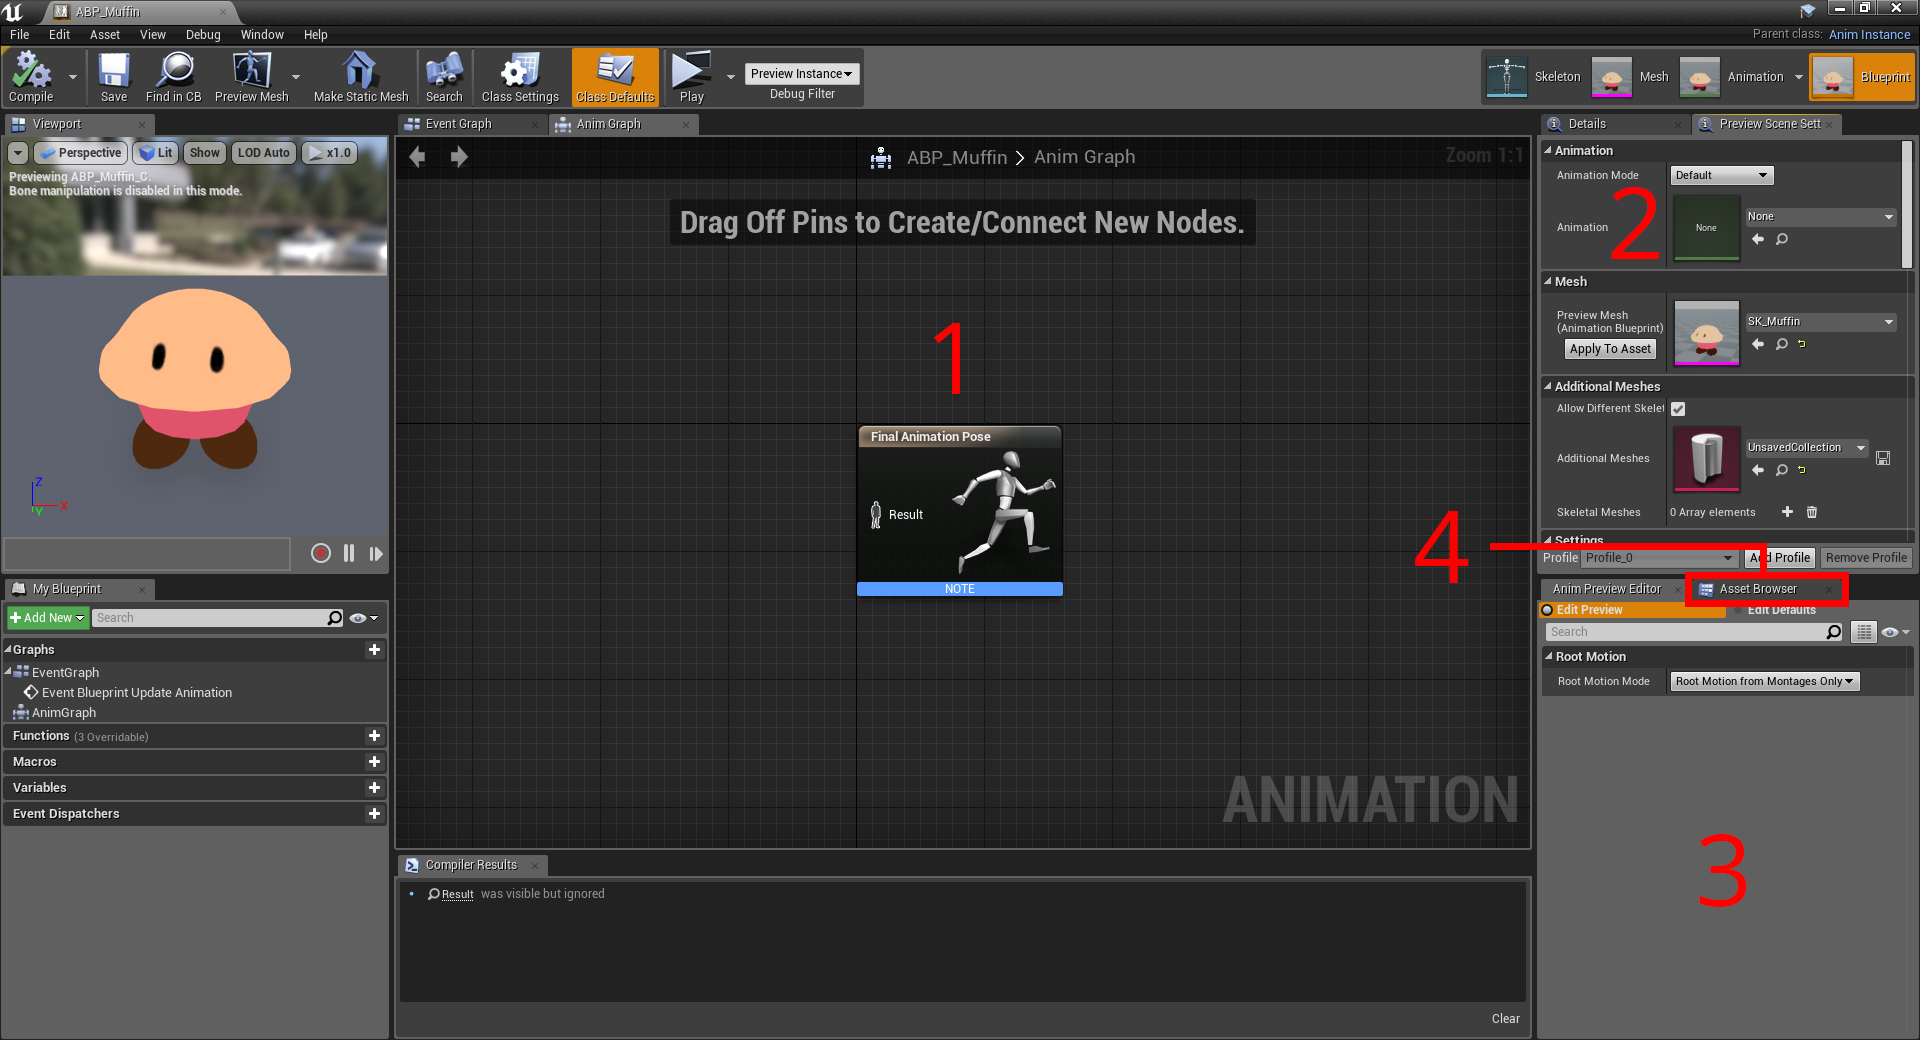This screenshot has height=1040, width=1920.
Task: Step forward the viewport preview
Action: click(x=376, y=553)
